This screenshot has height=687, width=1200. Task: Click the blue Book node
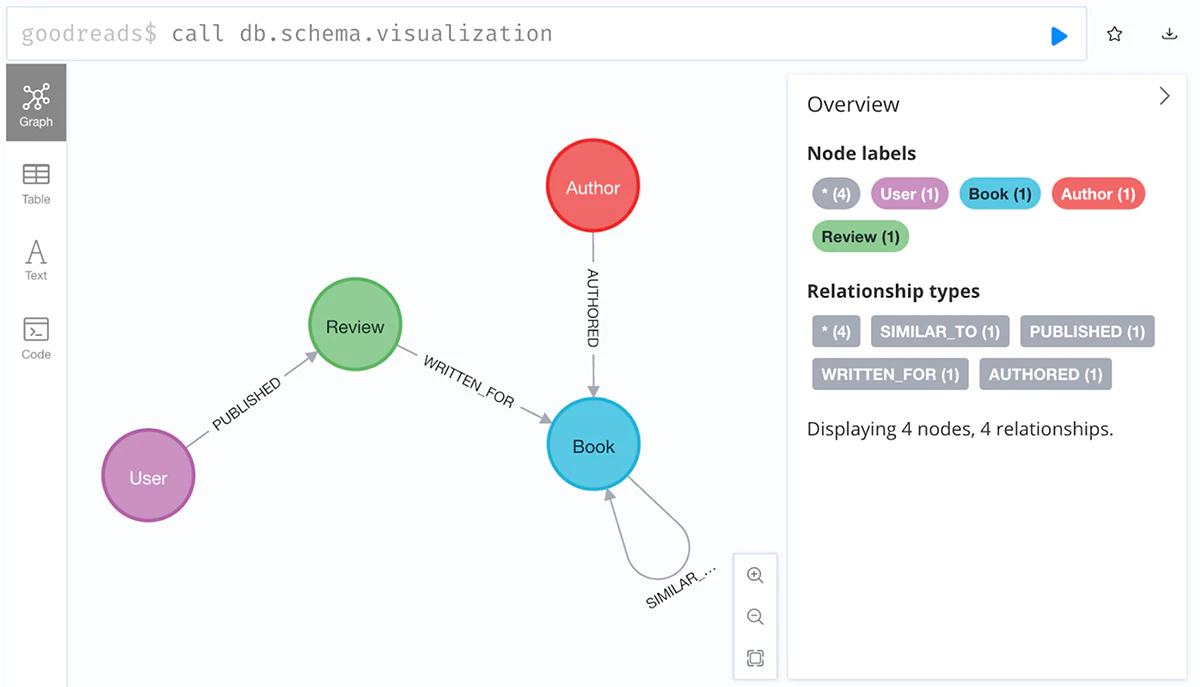pos(593,446)
